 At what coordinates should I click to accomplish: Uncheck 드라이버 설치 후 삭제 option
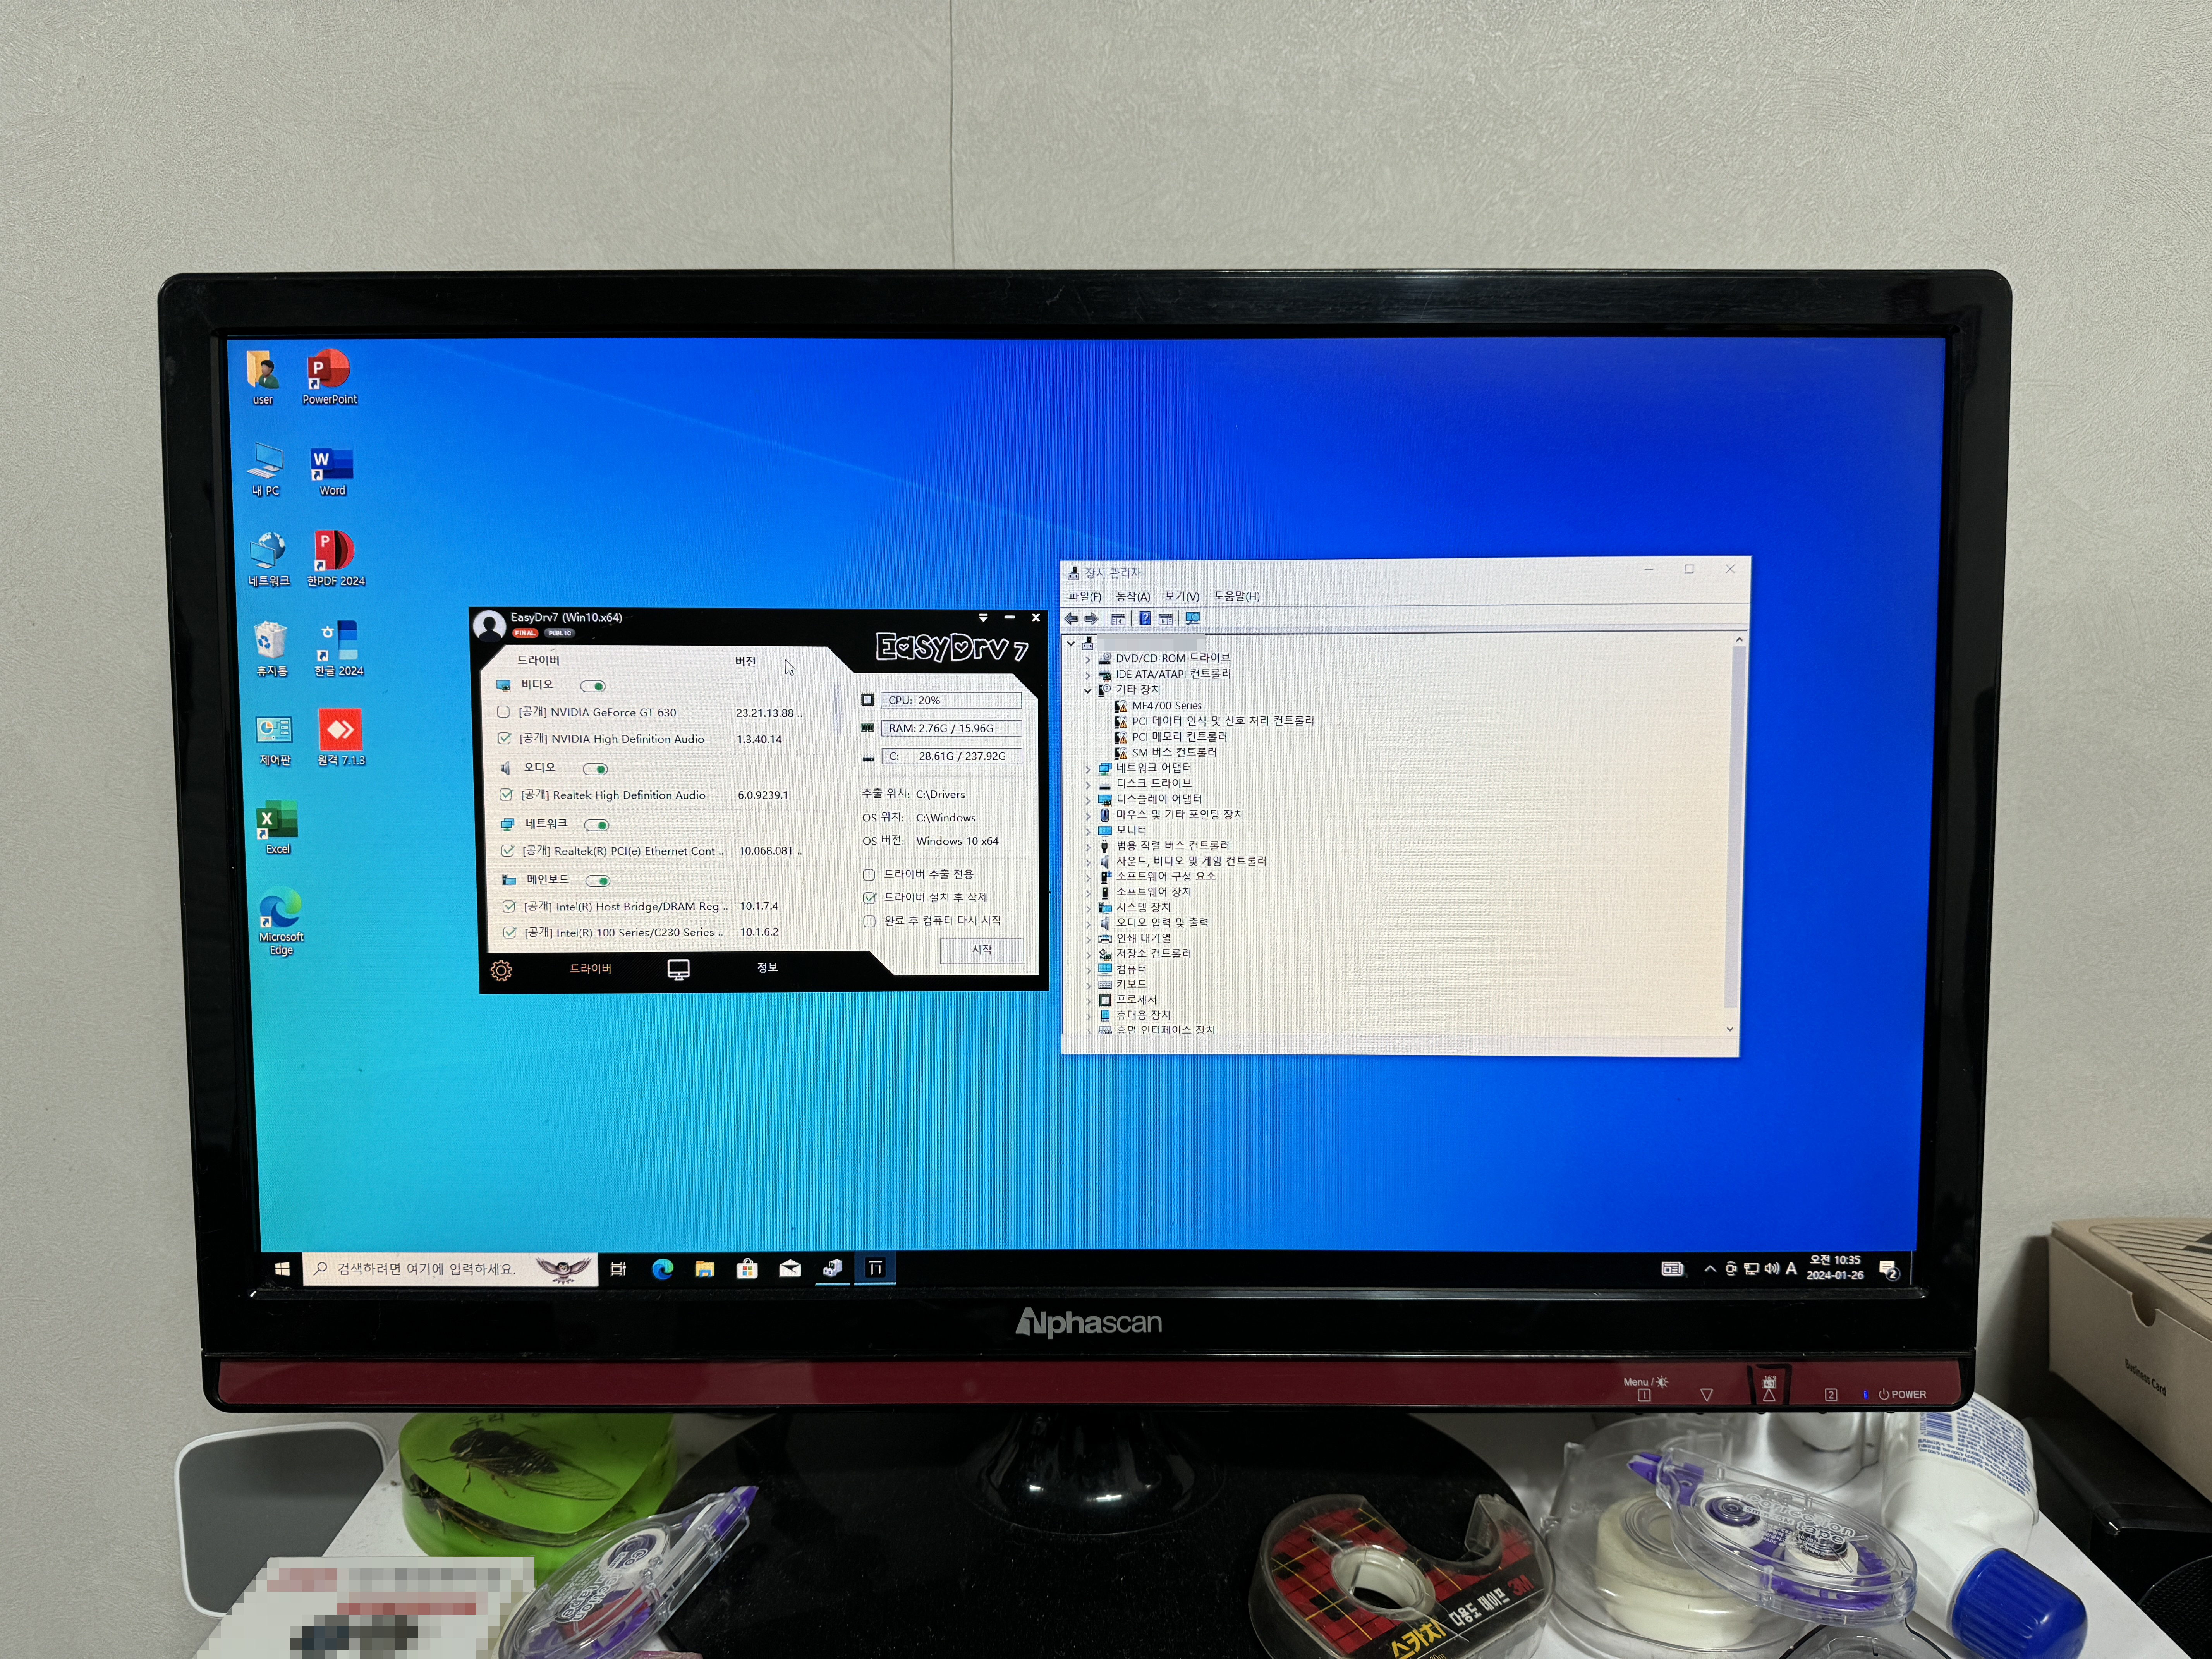tap(869, 898)
